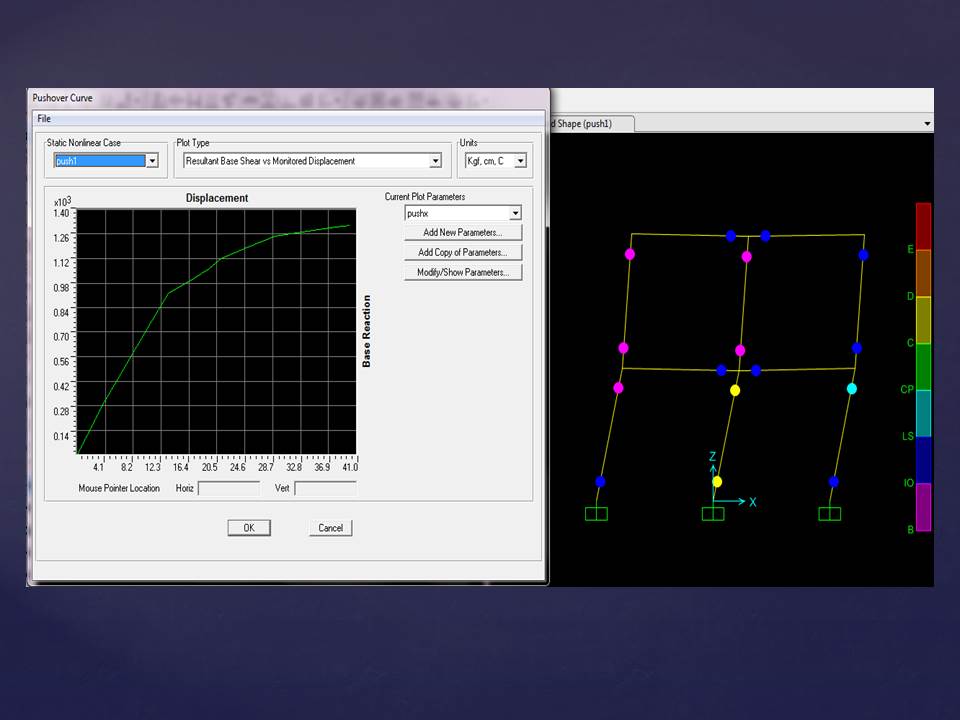
Task: Click Add New Parameters button
Action: click(x=463, y=233)
